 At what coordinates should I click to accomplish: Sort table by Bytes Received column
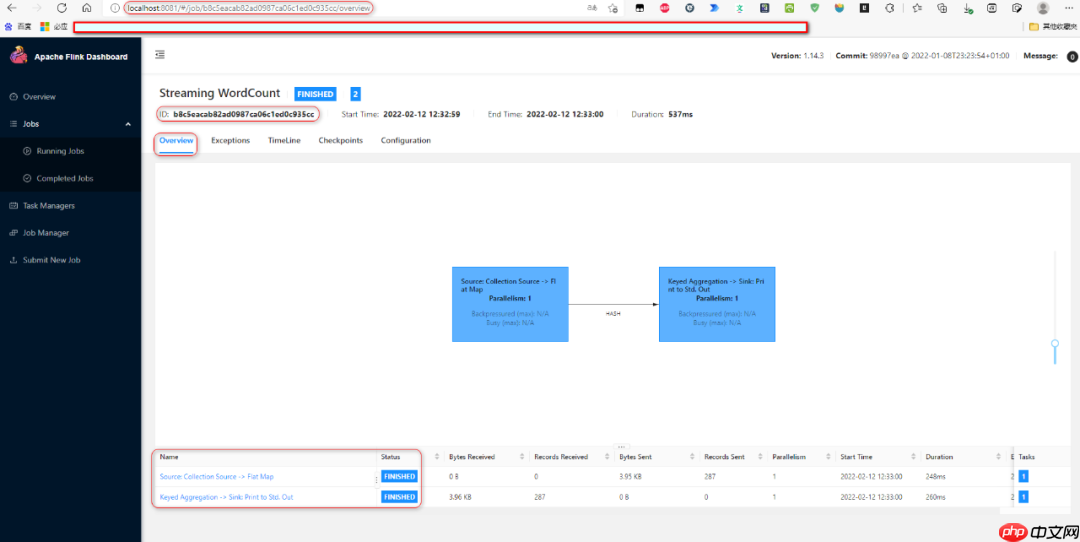[523, 457]
